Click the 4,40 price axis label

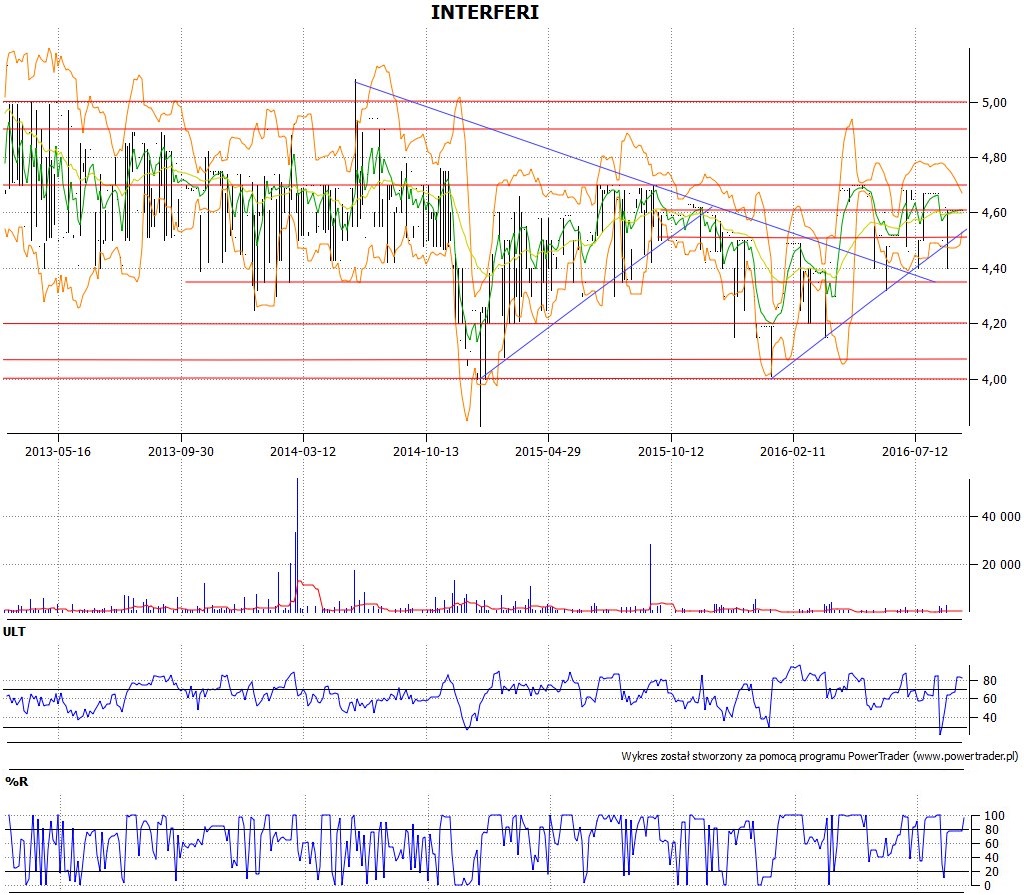pyautogui.click(x=994, y=268)
